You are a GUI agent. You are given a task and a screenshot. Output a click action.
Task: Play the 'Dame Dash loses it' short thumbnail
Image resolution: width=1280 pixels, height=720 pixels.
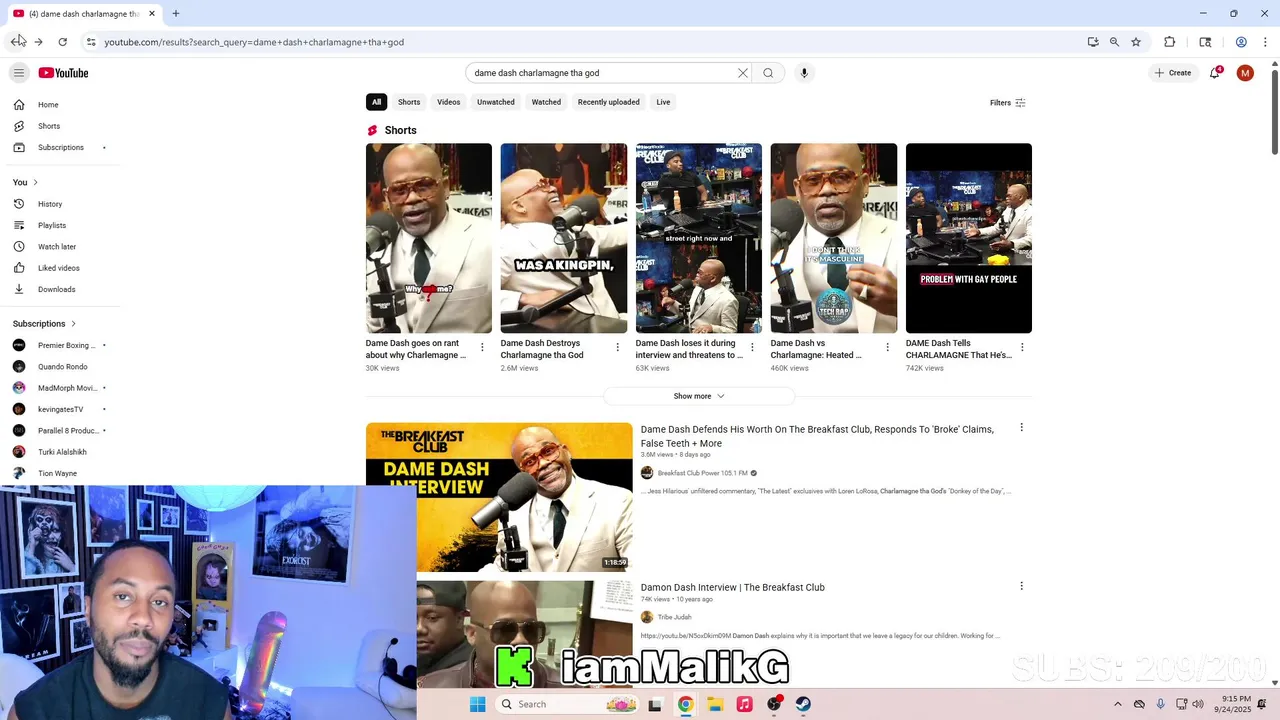699,238
